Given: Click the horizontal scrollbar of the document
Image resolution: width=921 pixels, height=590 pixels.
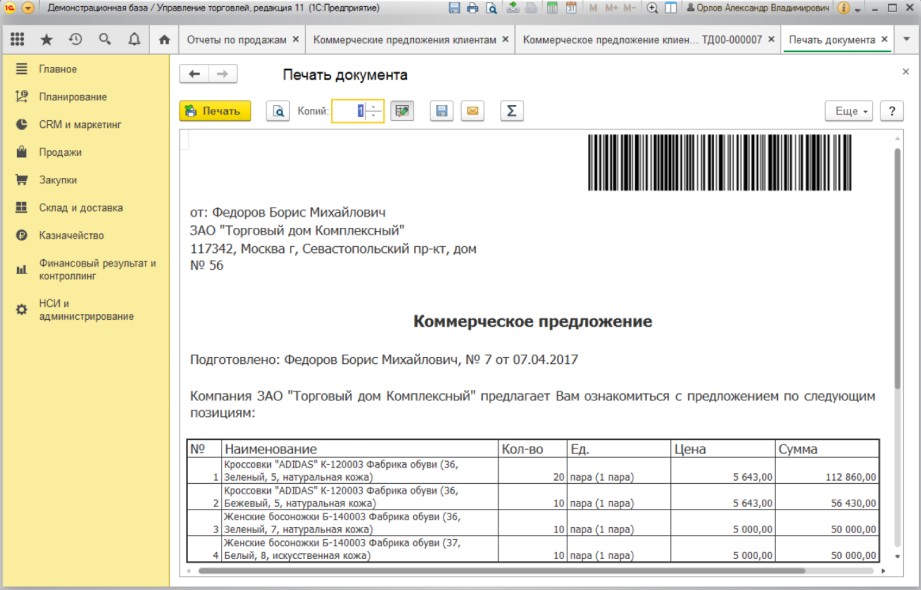Looking at the screenshot, I should (502, 570).
